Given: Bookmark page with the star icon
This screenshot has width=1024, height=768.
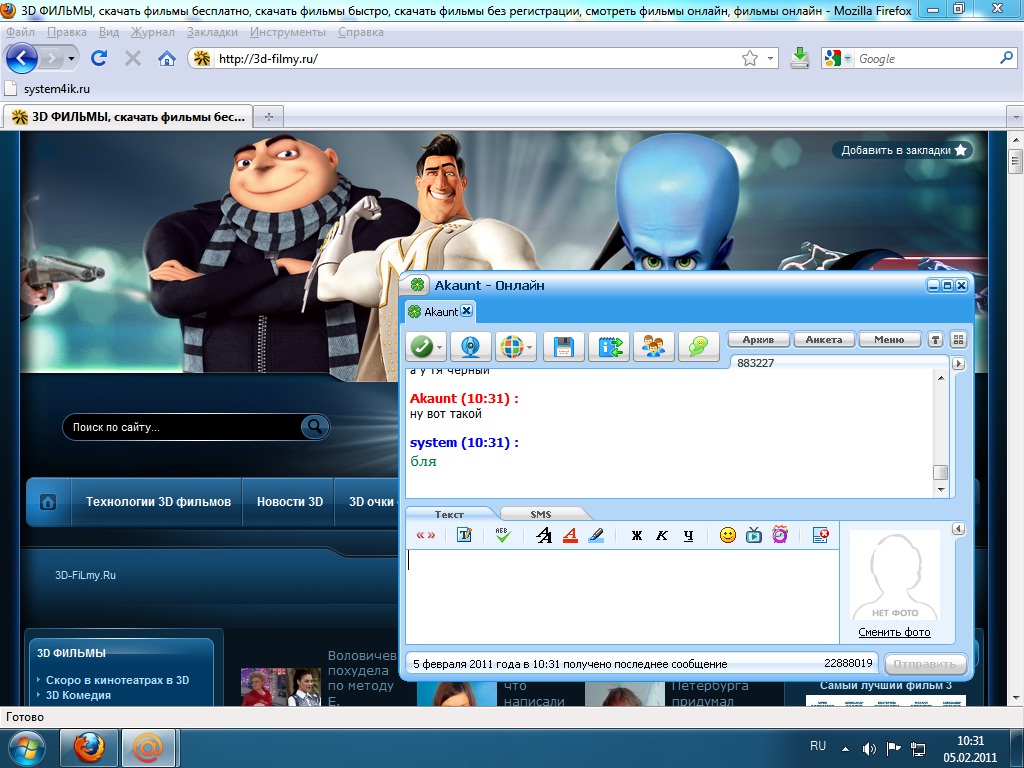Looking at the screenshot, I should 750,58.
